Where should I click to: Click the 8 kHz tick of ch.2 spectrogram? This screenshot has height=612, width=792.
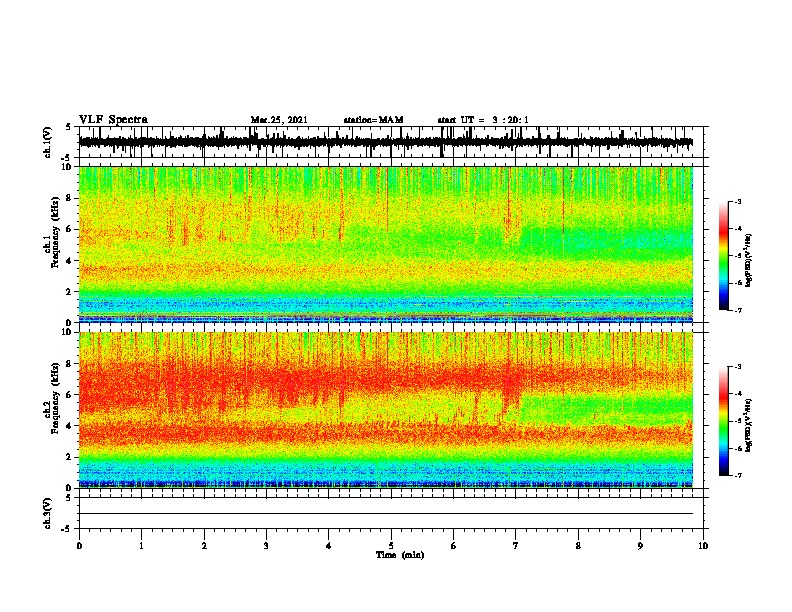(x=71, y=364)
